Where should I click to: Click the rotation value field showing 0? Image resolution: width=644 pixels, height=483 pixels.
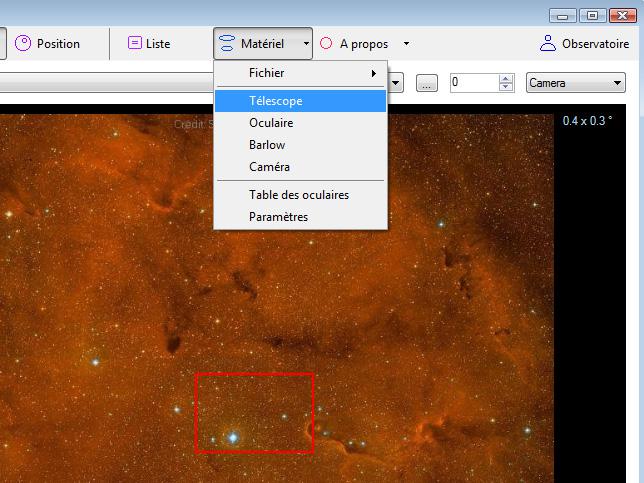474,83
